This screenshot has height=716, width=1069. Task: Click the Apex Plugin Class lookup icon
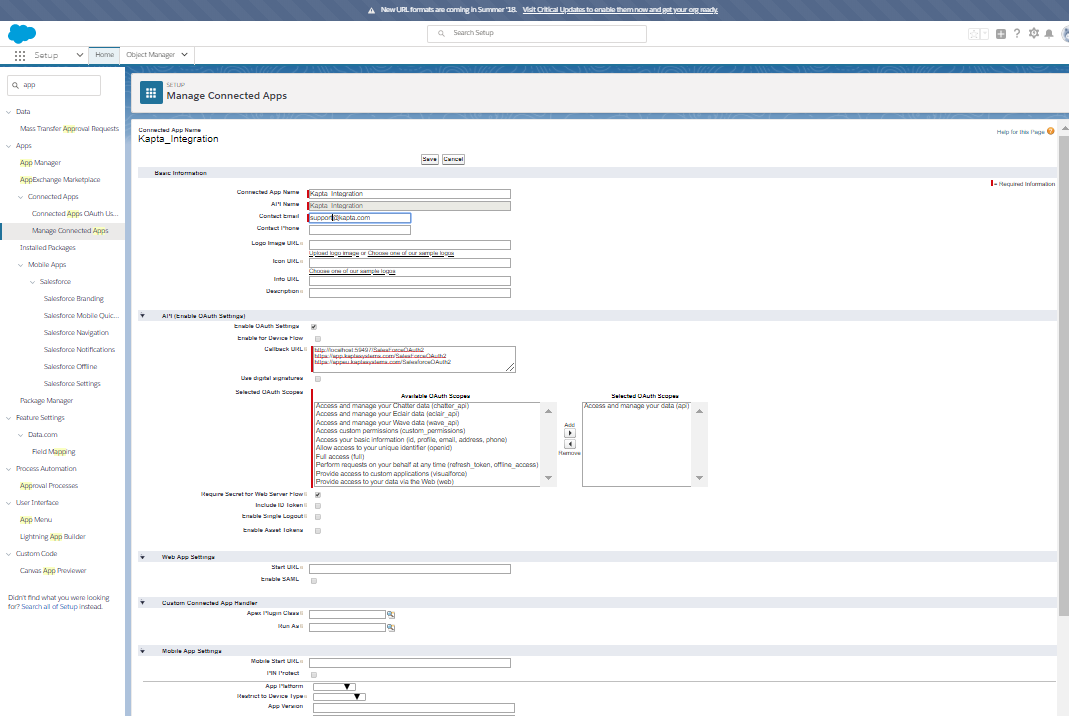(391, 614)
